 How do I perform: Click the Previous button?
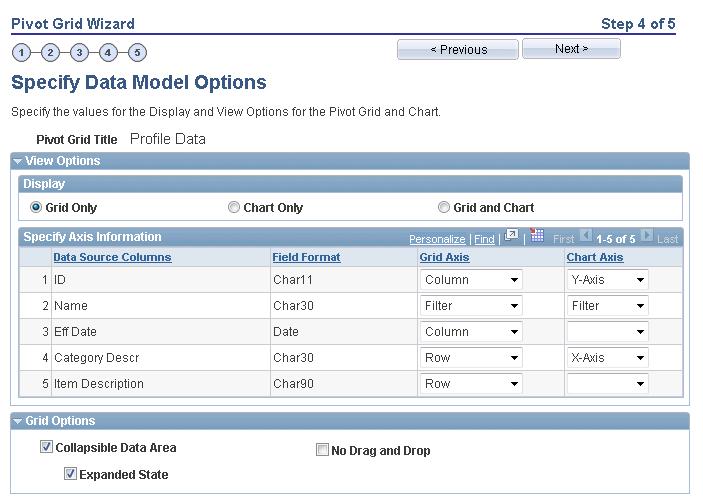click(458, 49)
